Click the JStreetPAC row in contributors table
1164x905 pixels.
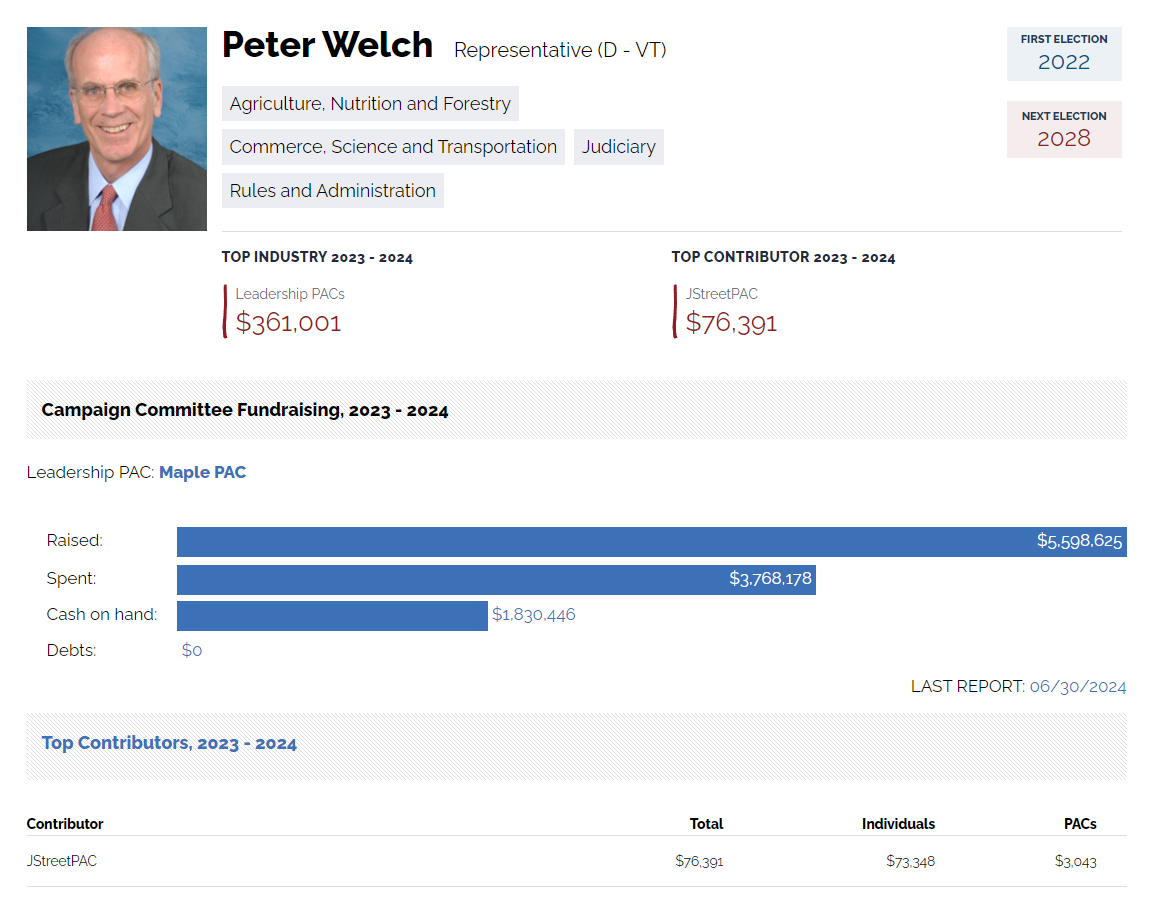62,861
